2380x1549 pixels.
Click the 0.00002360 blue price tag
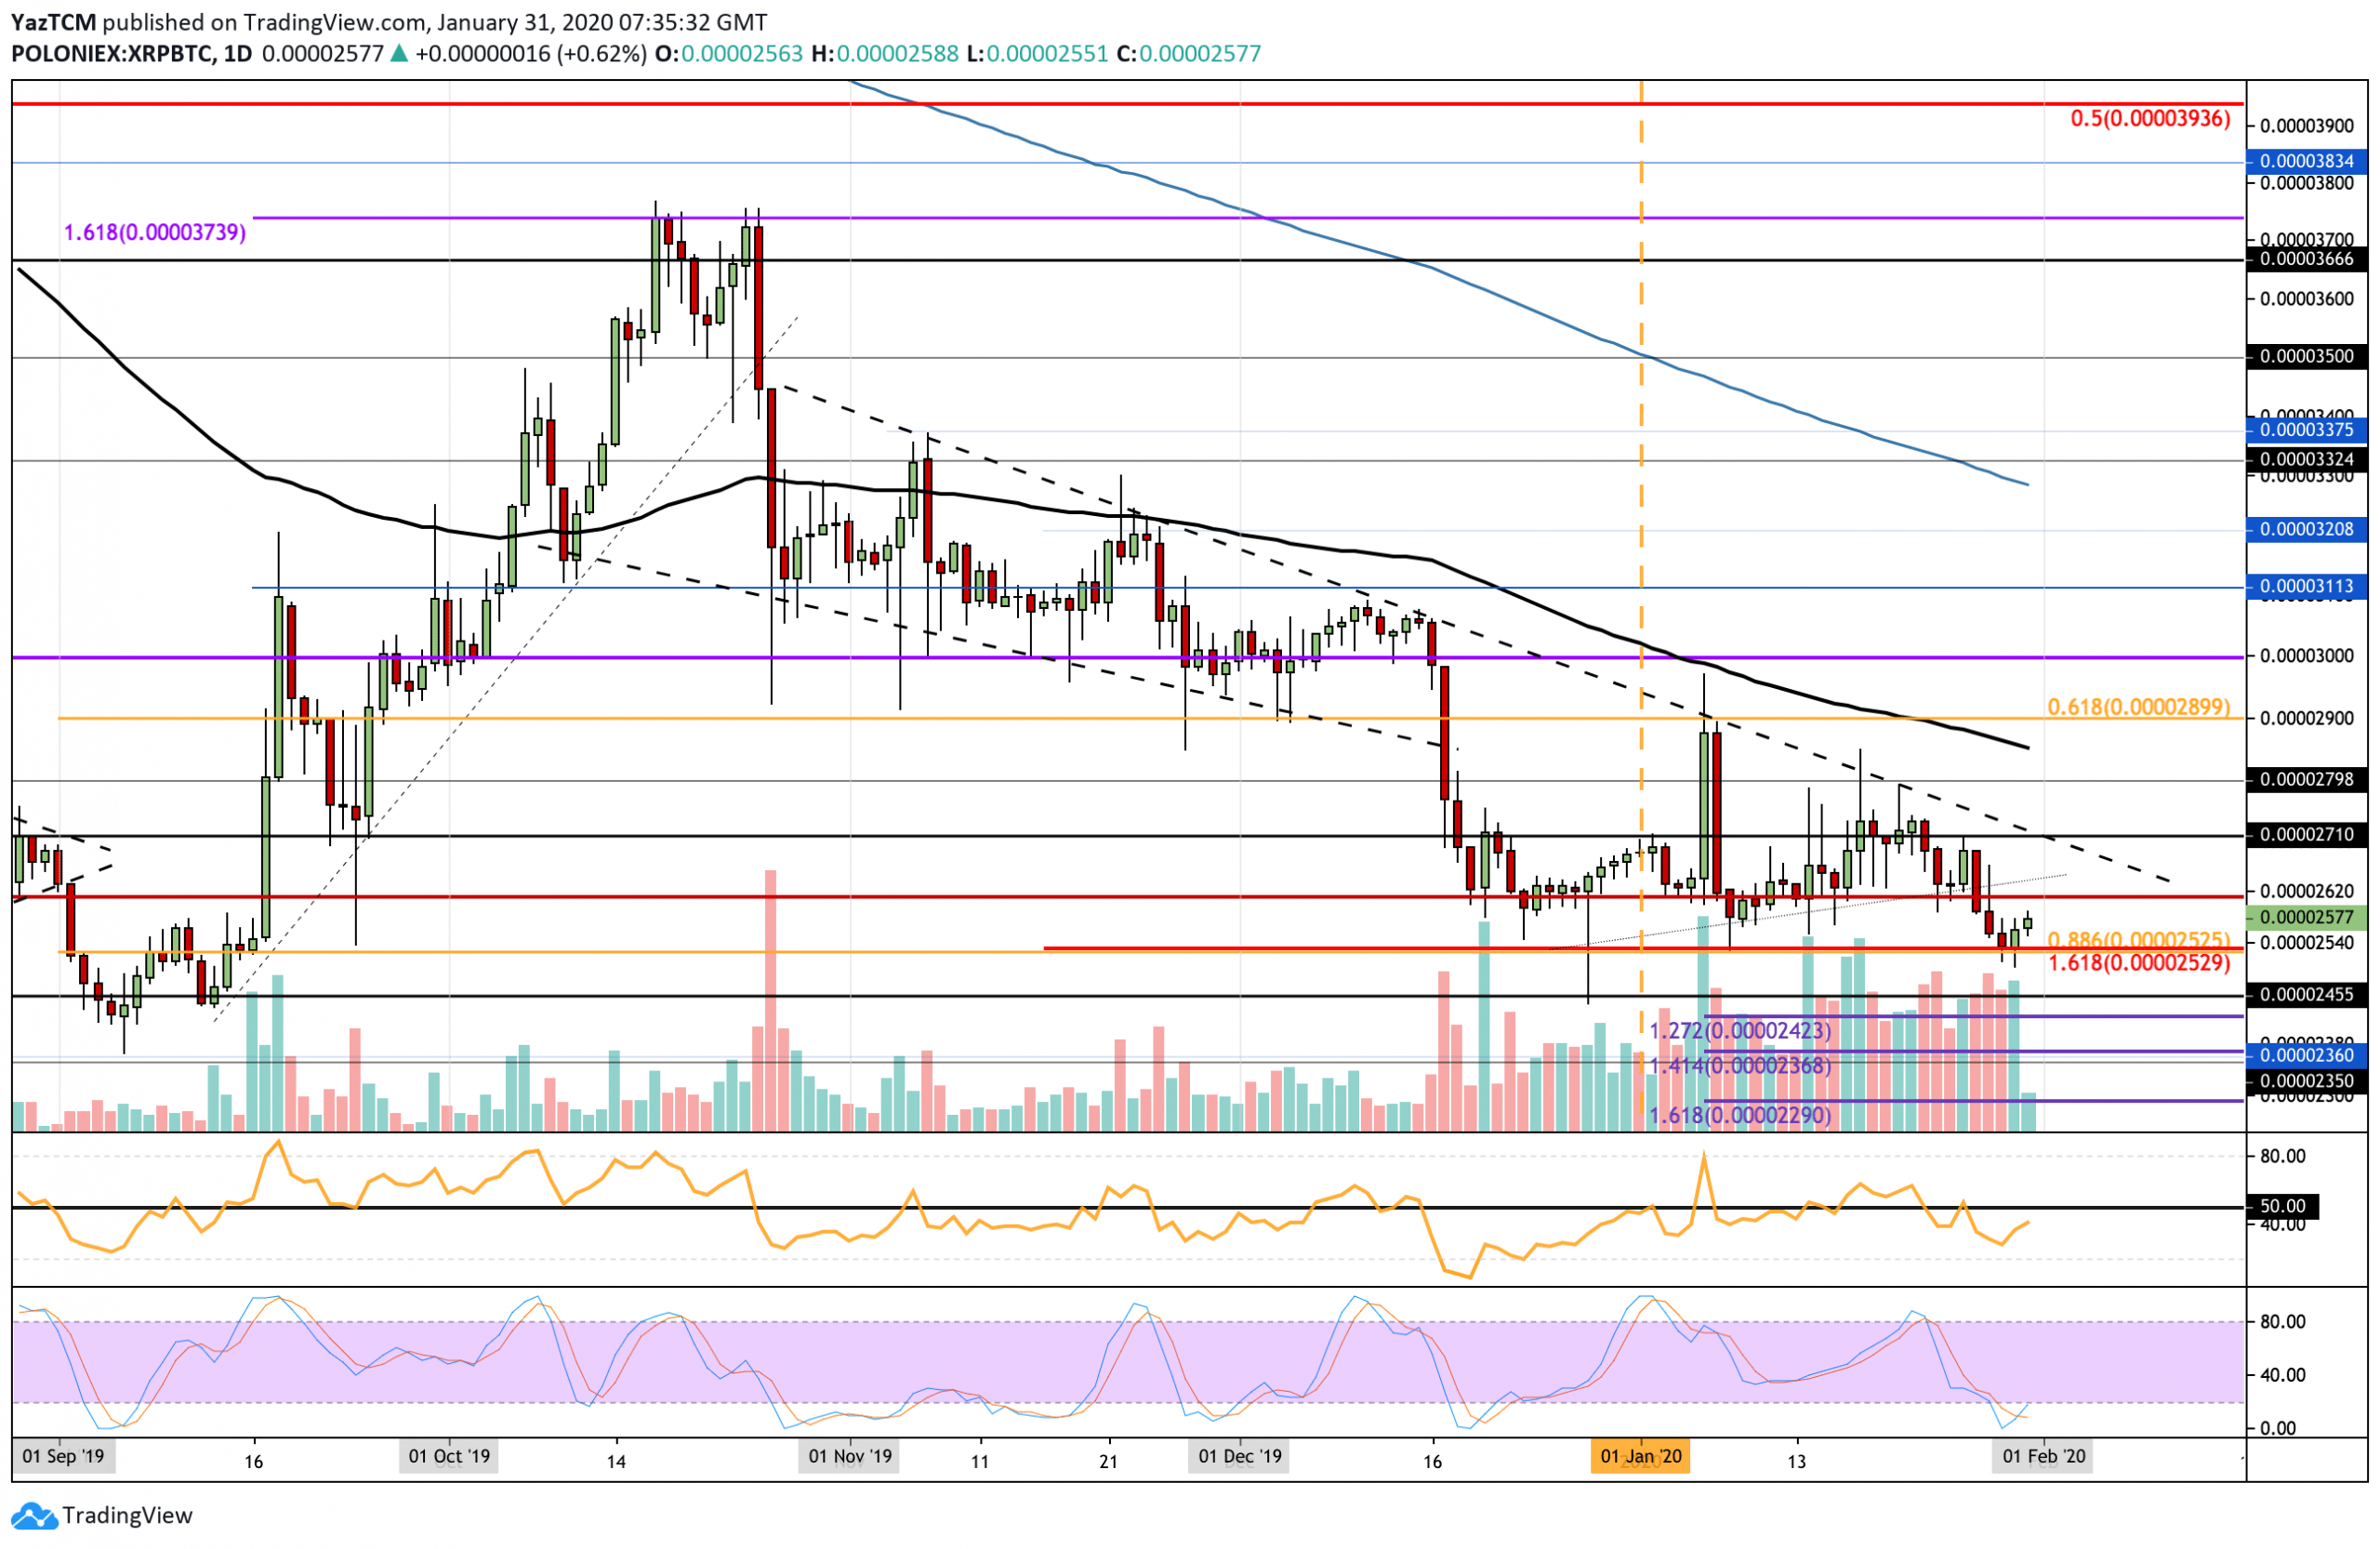pyautogui.click(x=2306, y=1056)
